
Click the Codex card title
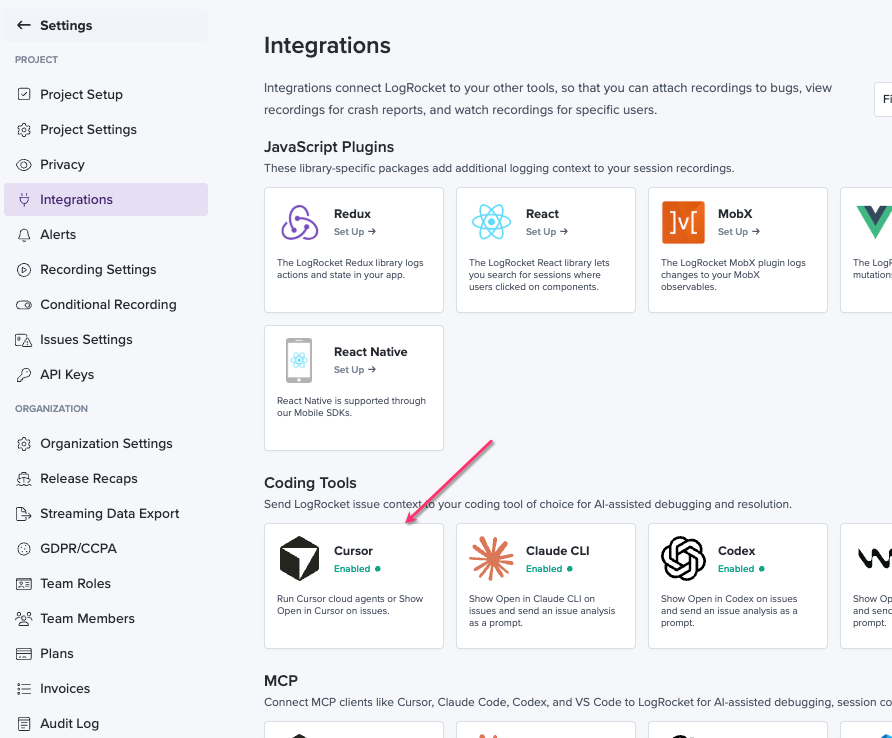[x=736, y=551]
